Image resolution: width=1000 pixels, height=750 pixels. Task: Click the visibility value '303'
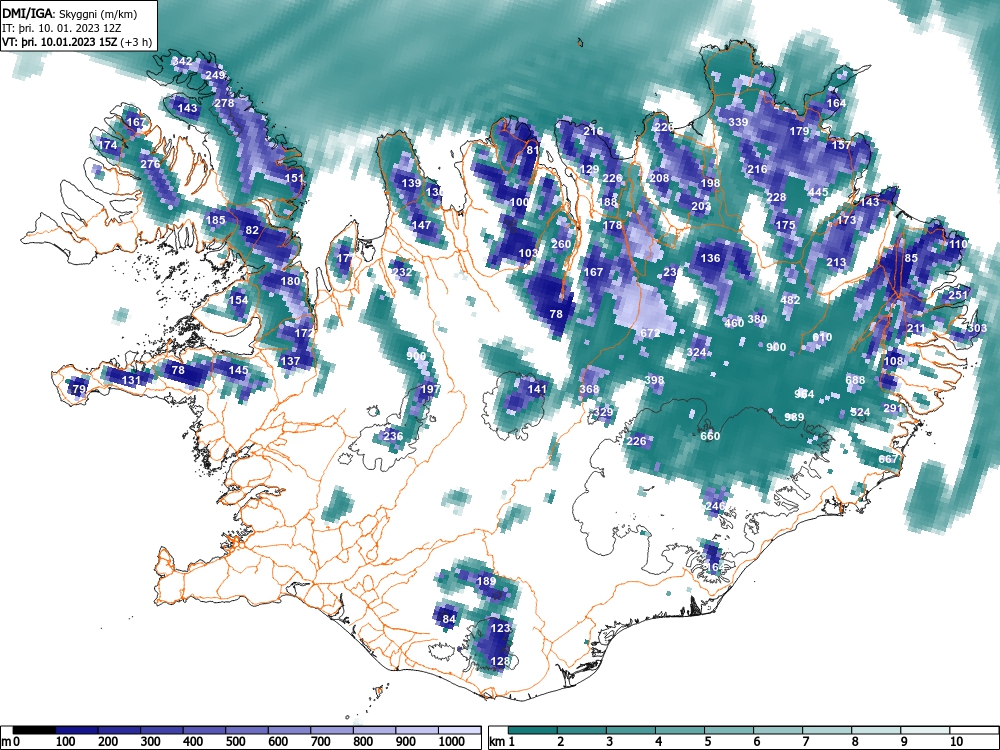pyautogui.click(x=976, y=328)
